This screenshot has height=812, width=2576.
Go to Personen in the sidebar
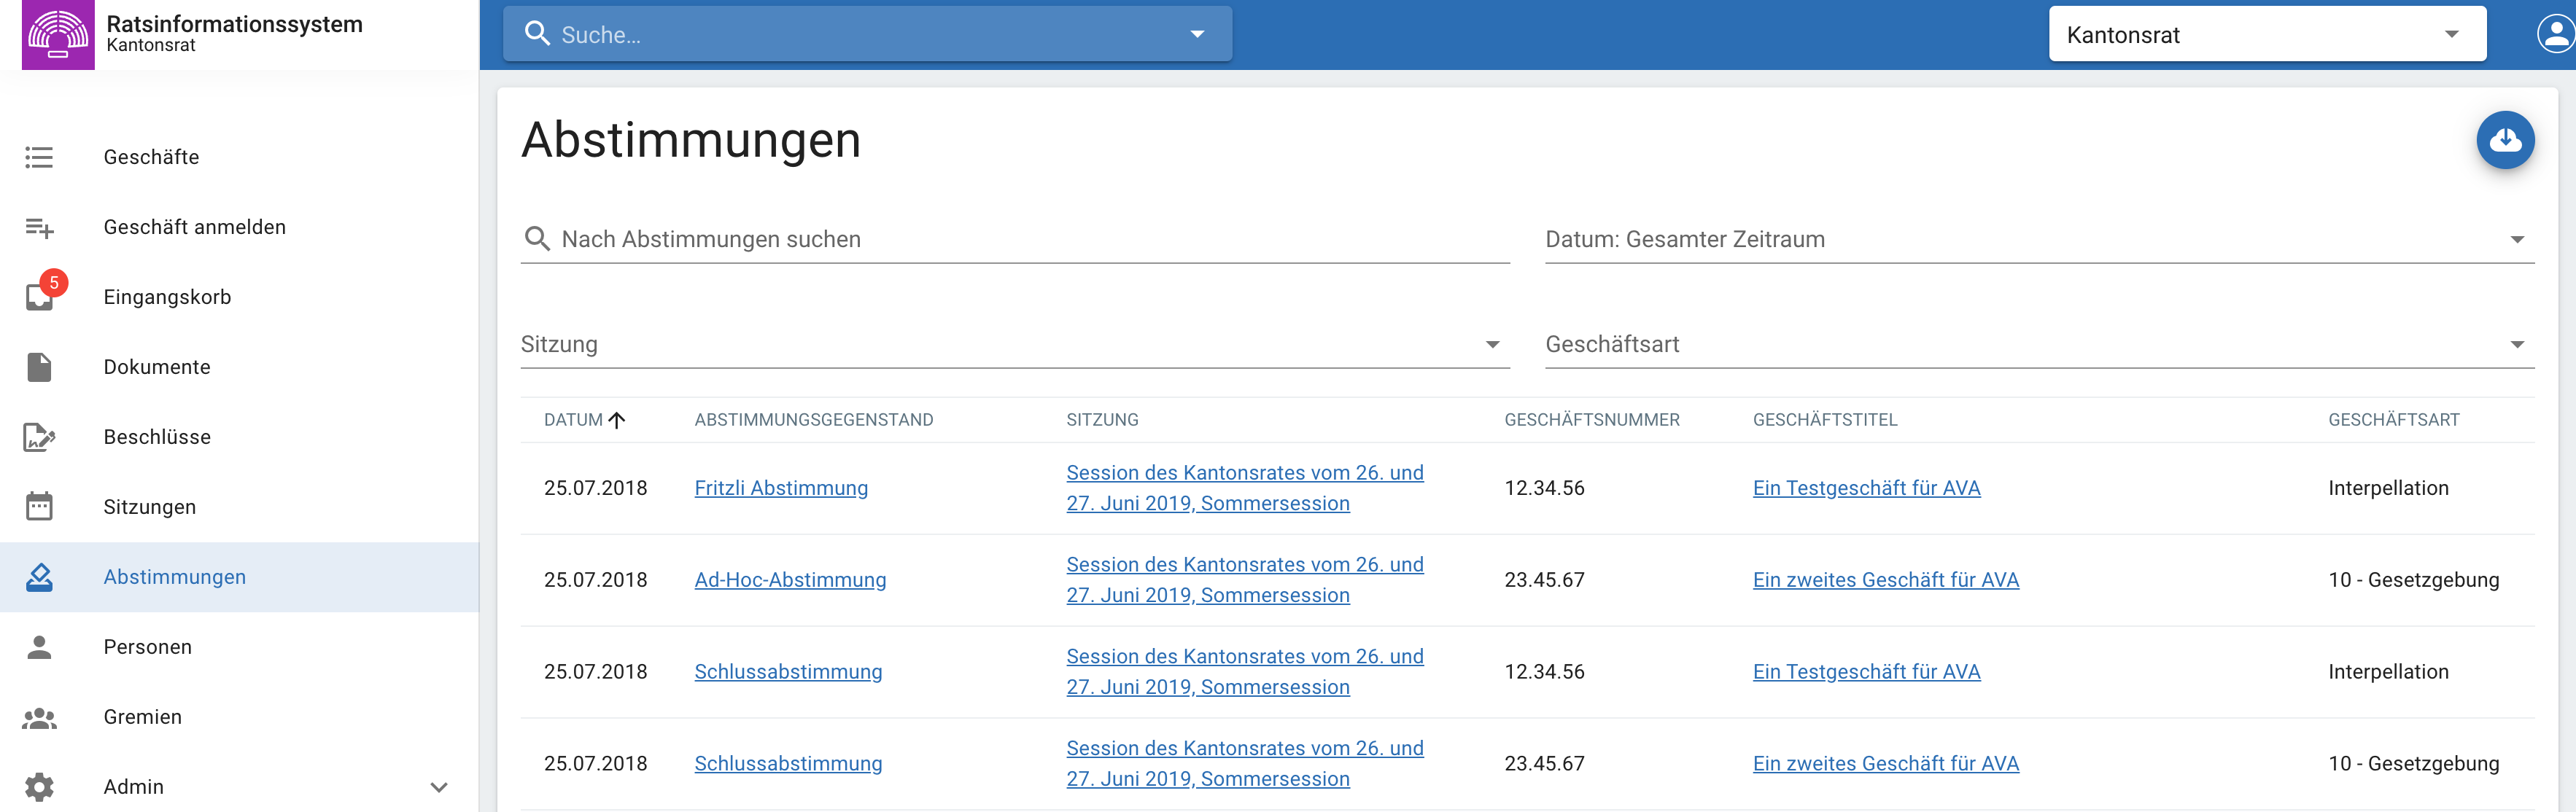pyautogui.click(x=147, y=647)
